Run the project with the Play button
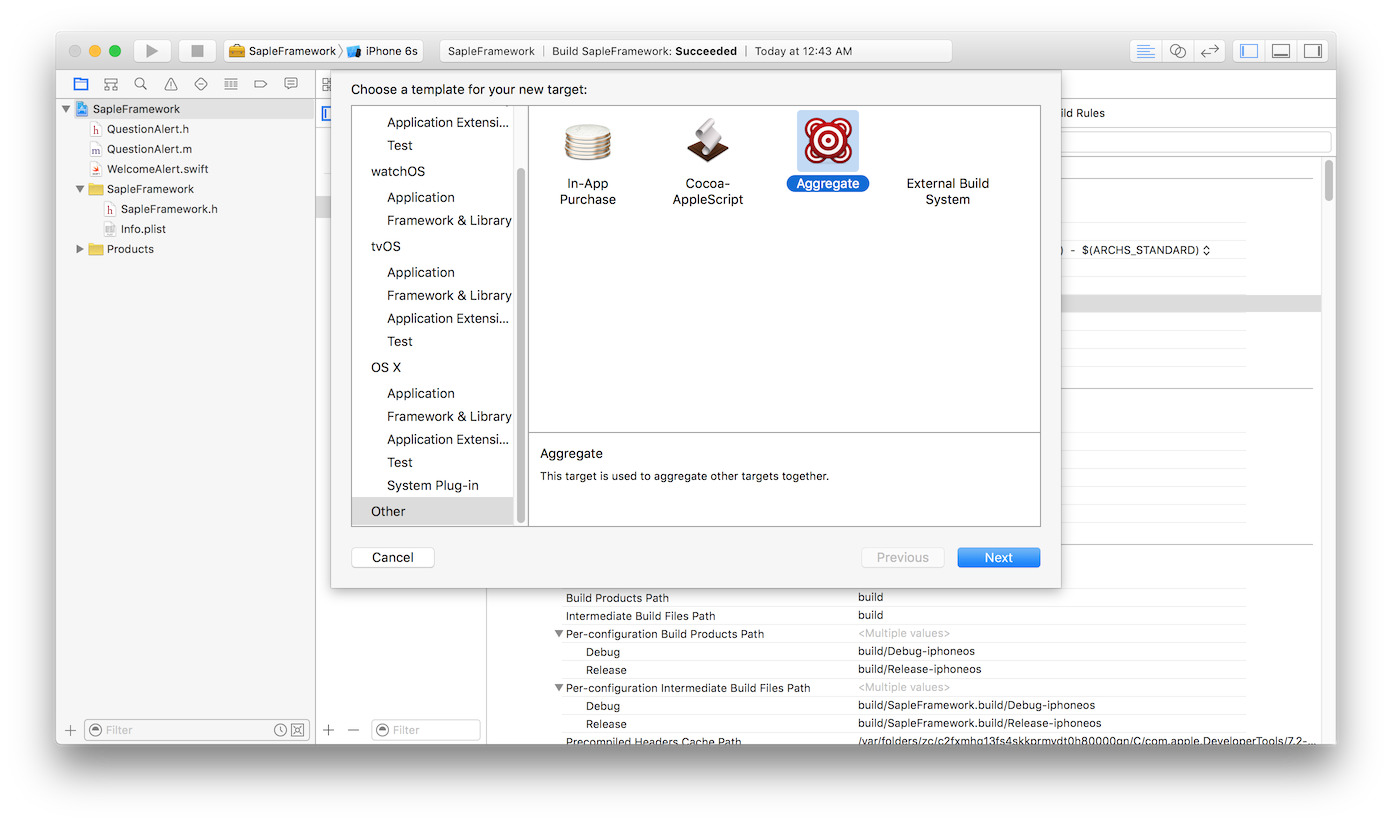The height and width of the screenshot is (824, 1392). click(152, 51)
